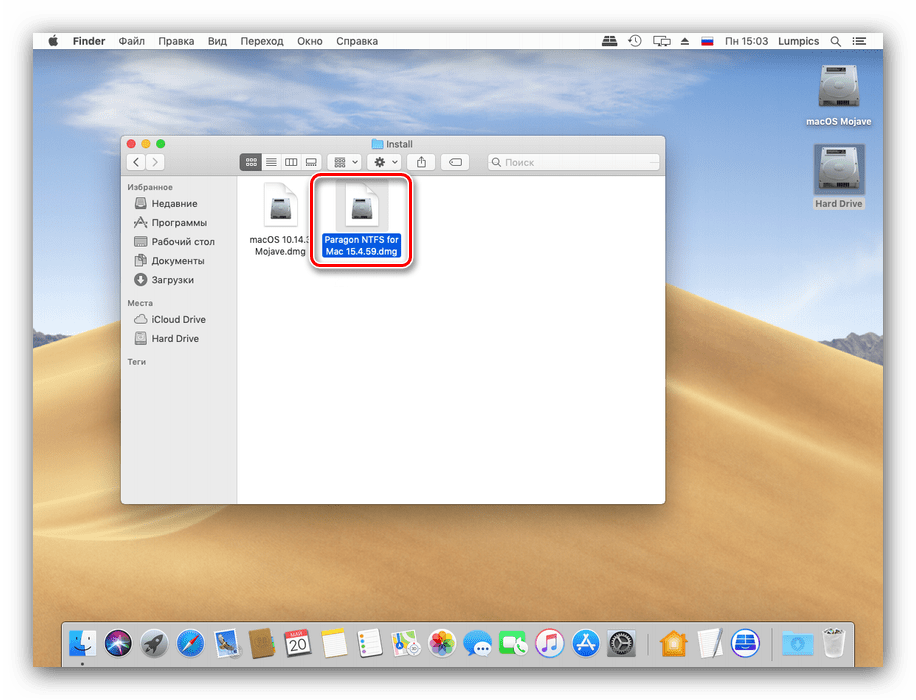916x700 pixels.
Task: Click the Lumpics user name in menu bar
Action: point(799,41)
